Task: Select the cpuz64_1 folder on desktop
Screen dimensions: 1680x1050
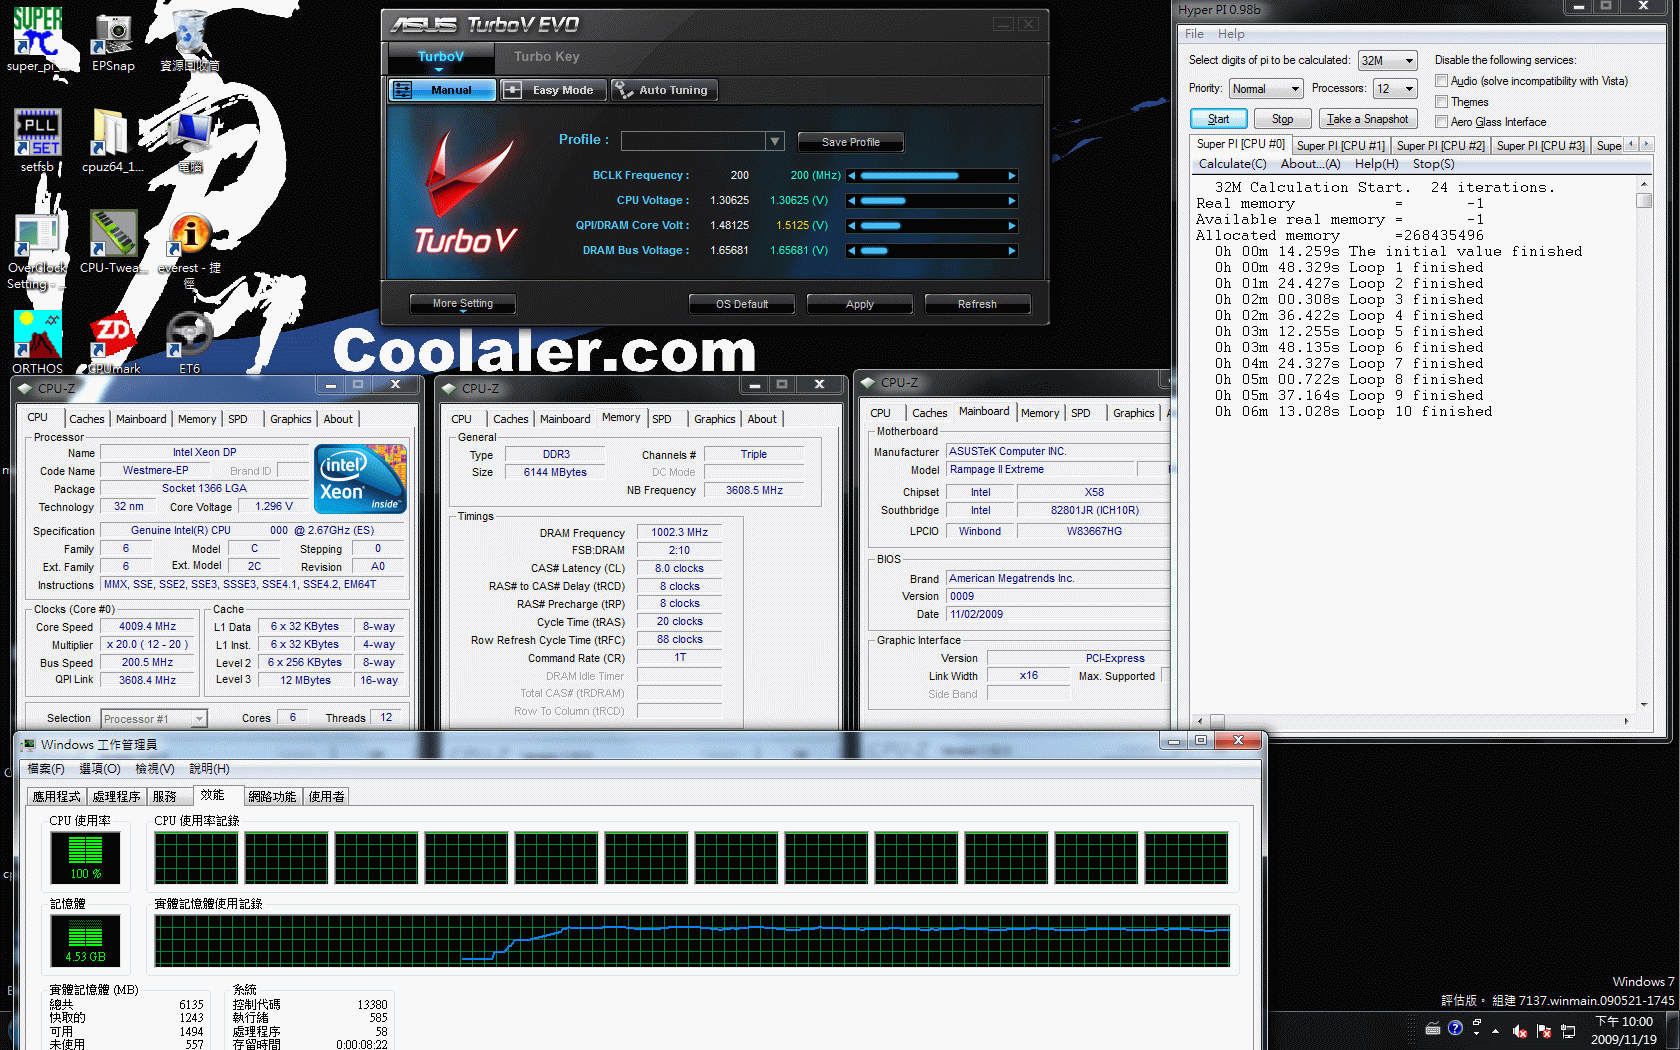Action: coord(113,140)
